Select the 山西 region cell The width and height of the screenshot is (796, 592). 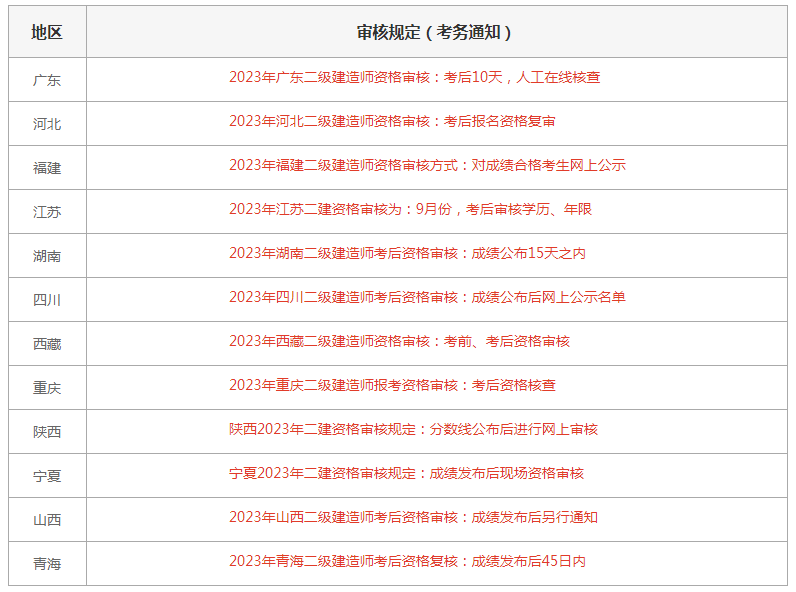coord(47,520)
